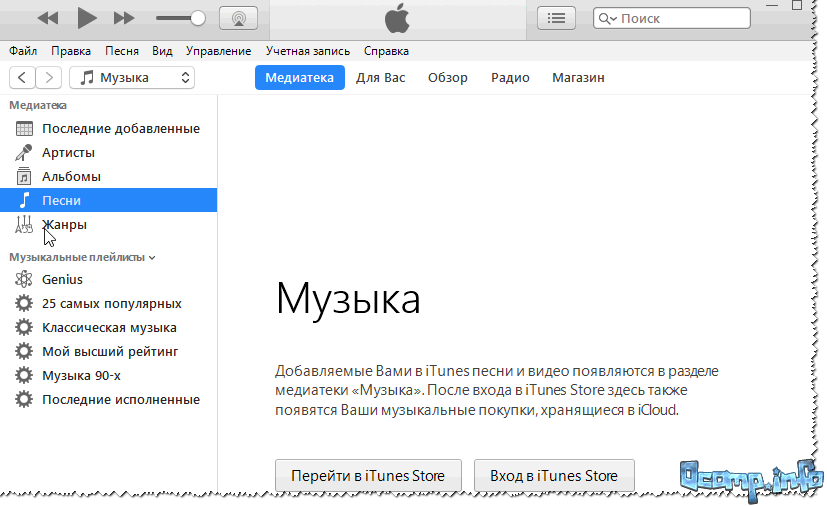The image size is (827, 506).
Task: Switch to the Радио tab
Action: pos(510,78)
